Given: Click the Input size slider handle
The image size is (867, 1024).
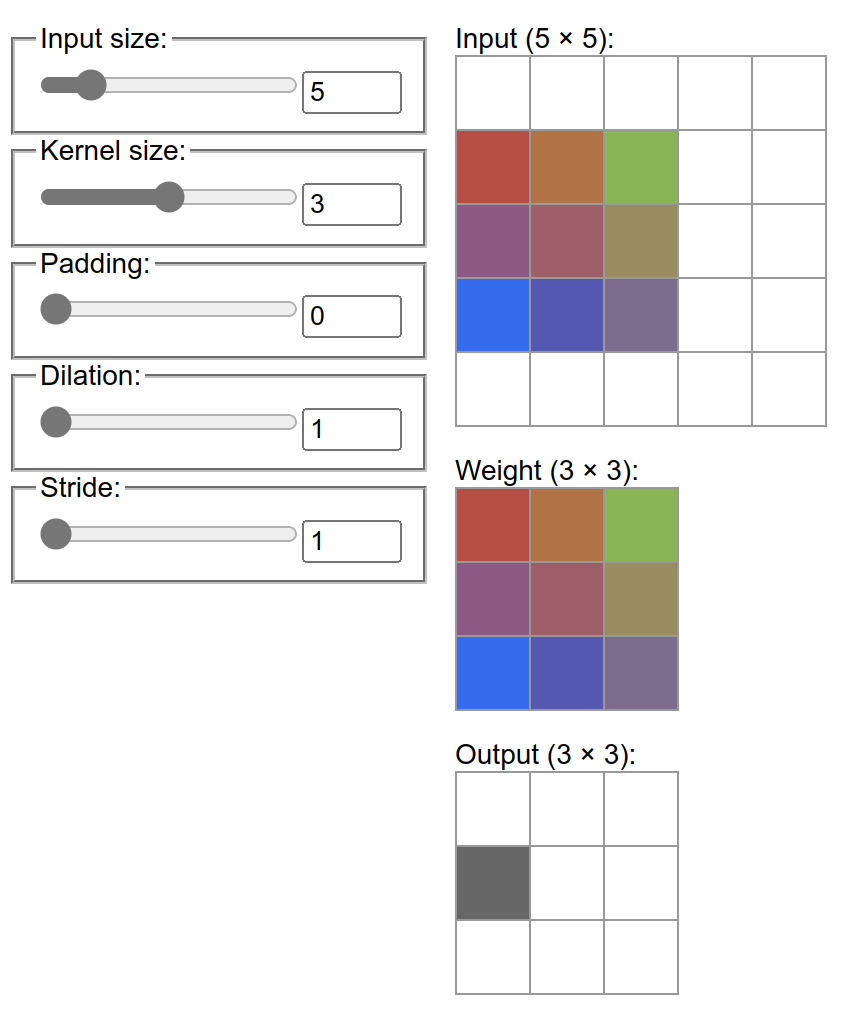Looking at the screenshot, I should [91, 85].
